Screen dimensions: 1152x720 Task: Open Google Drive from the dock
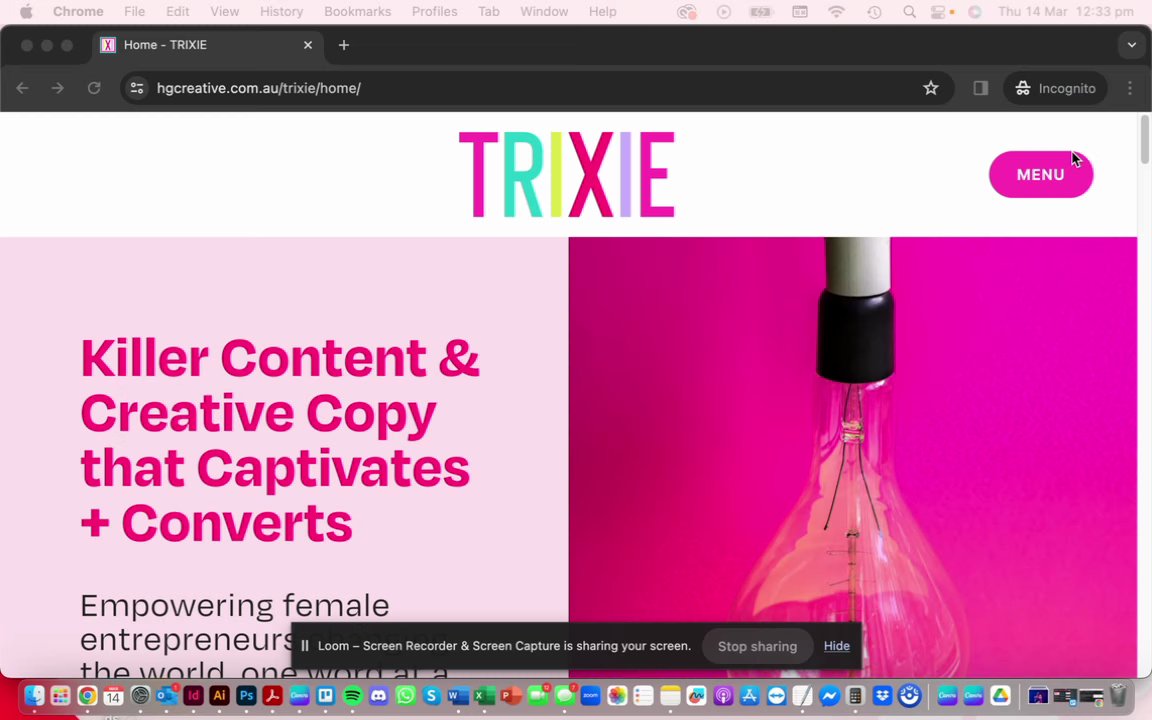pyautogui.click(x=1000, y=695)
